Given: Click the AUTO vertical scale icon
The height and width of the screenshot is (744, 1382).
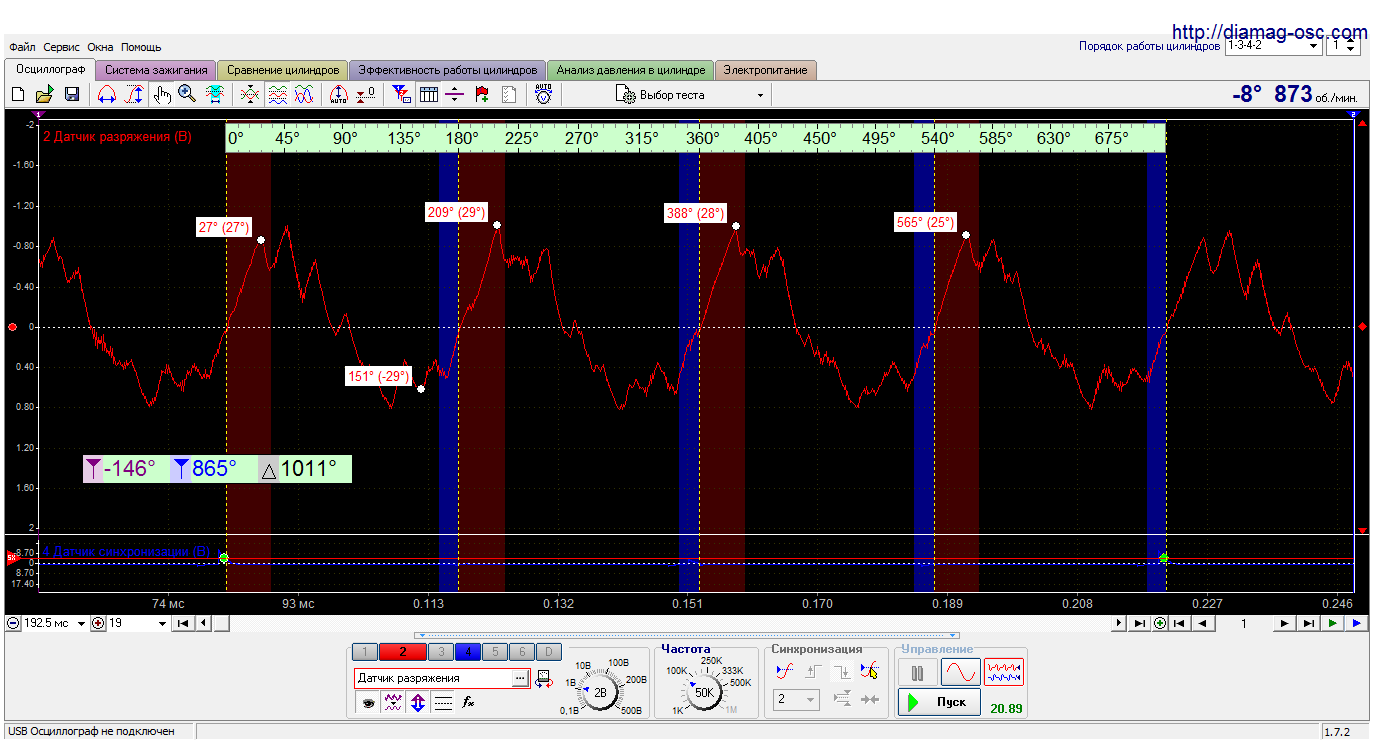Looking at the screenshot, I should [338, 94].
